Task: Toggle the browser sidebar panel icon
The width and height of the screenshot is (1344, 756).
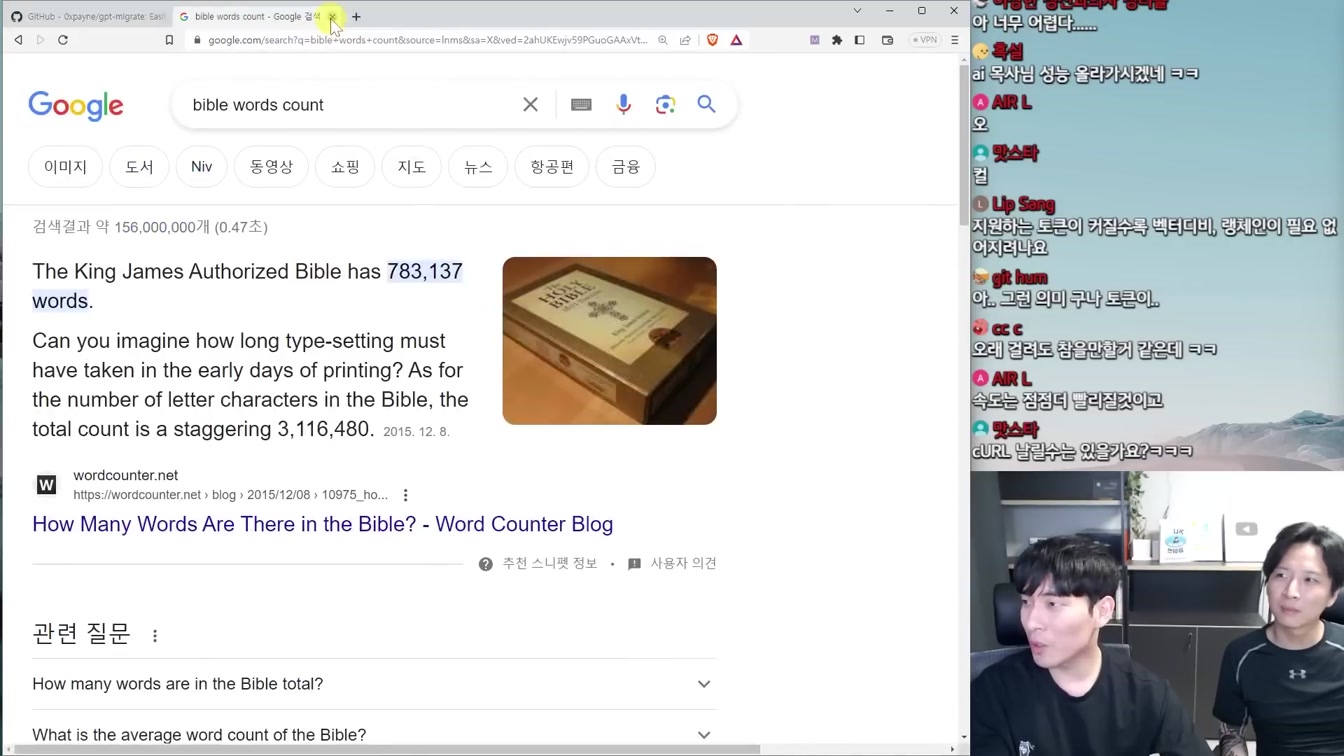Action: point(860,40)
